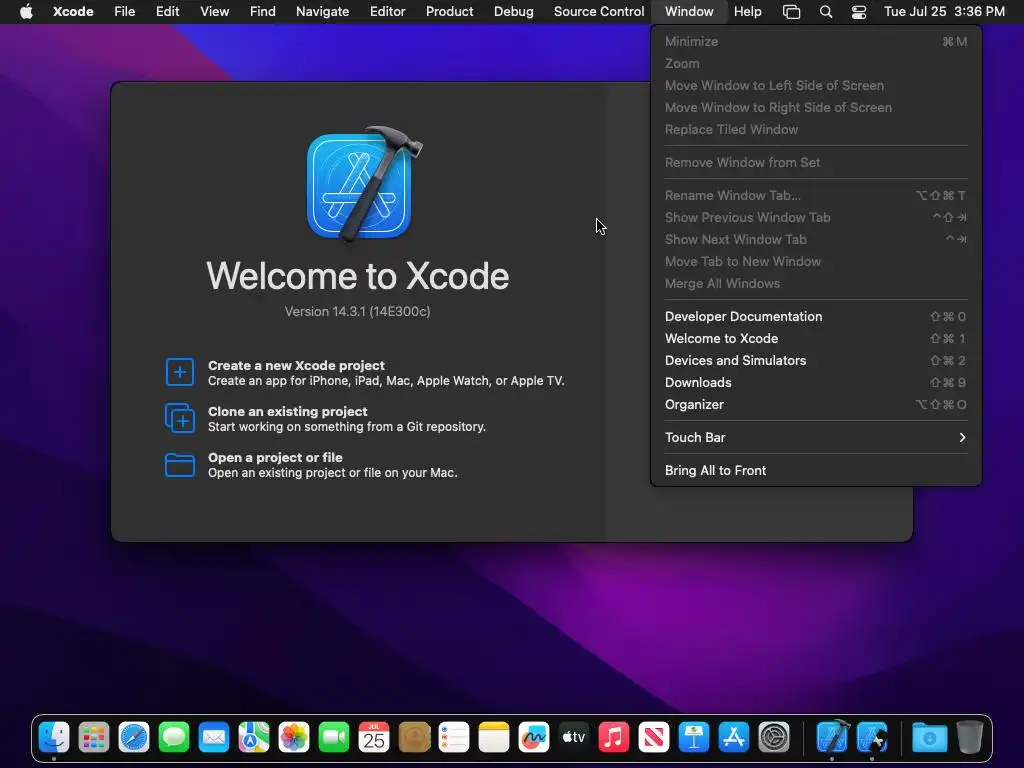Open the View menu

214,12
